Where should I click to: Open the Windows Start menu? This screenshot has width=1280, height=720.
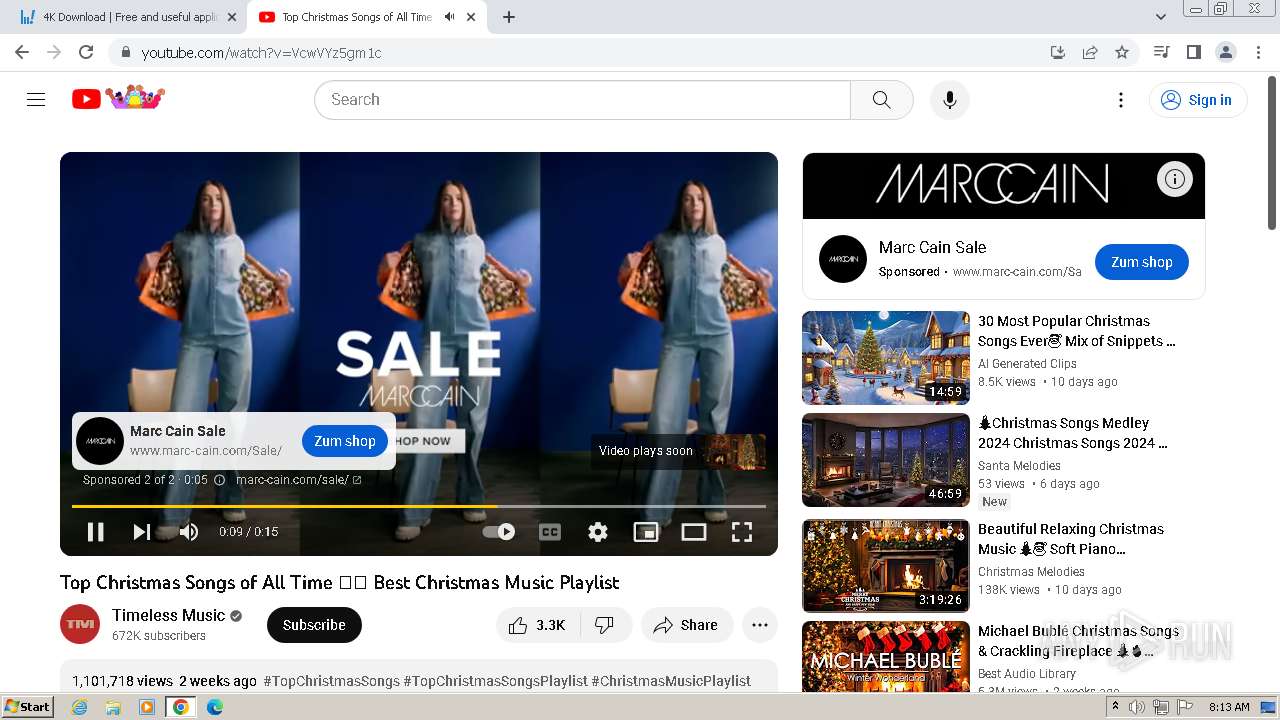click(28, 707)
